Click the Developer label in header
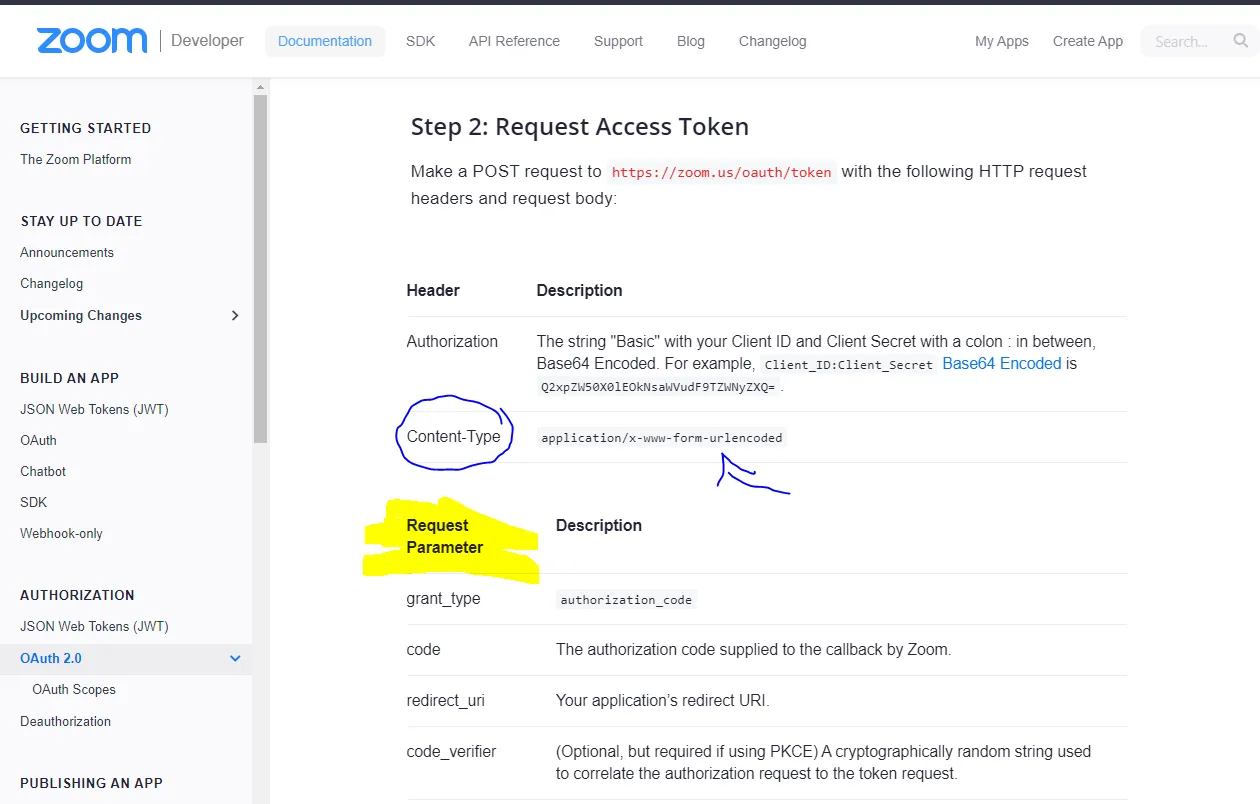 pos(207,40)
